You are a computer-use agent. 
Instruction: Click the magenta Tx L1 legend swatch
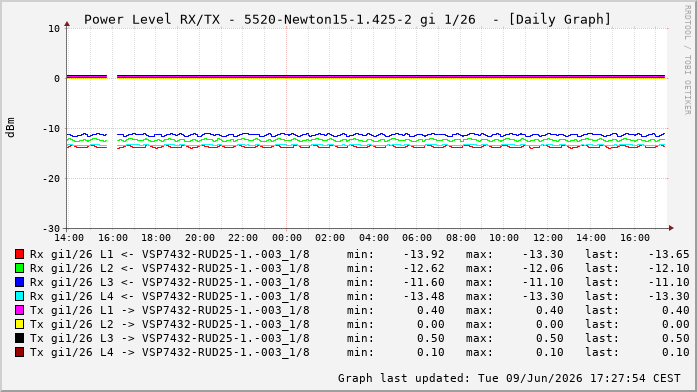(19, 310)
